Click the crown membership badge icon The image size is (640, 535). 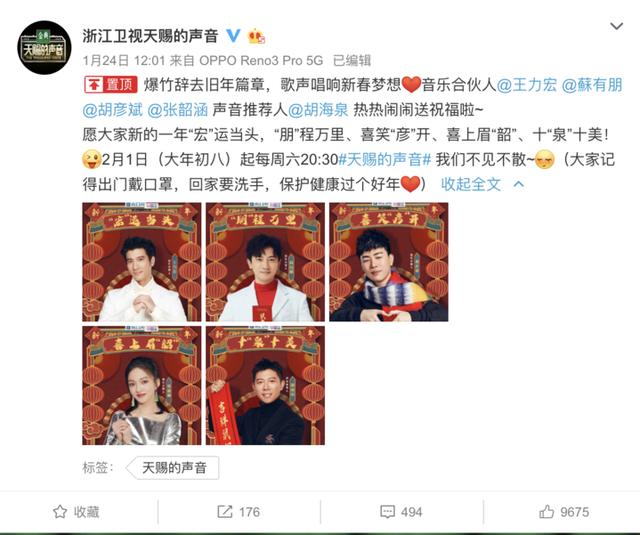pyautogui.click(x=256, y=36)
